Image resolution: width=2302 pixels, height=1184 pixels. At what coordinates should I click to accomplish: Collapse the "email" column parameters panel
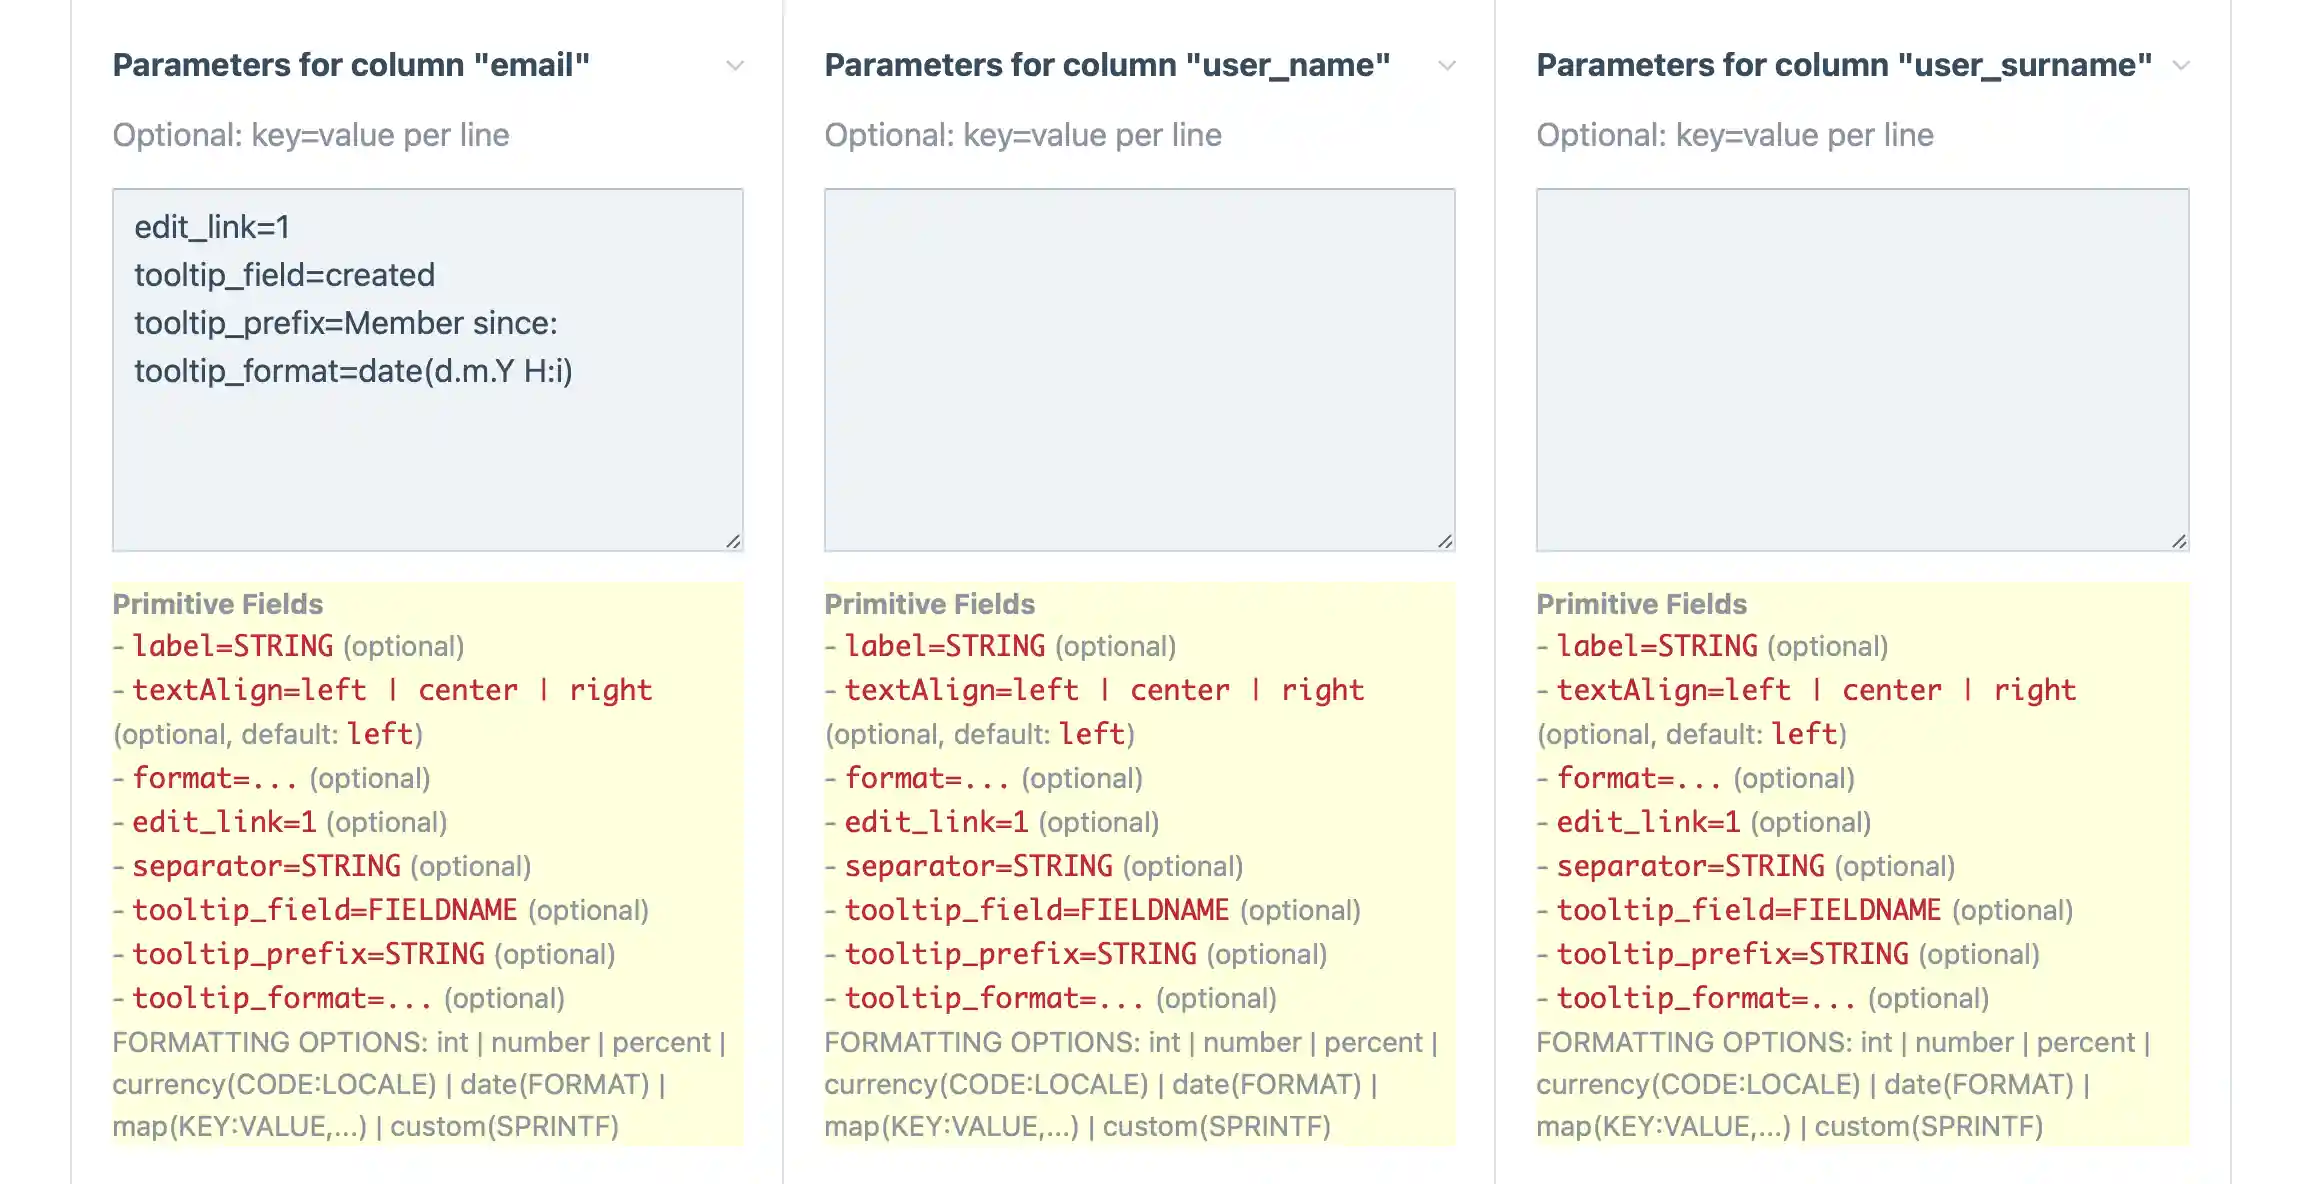click(735, 66)
